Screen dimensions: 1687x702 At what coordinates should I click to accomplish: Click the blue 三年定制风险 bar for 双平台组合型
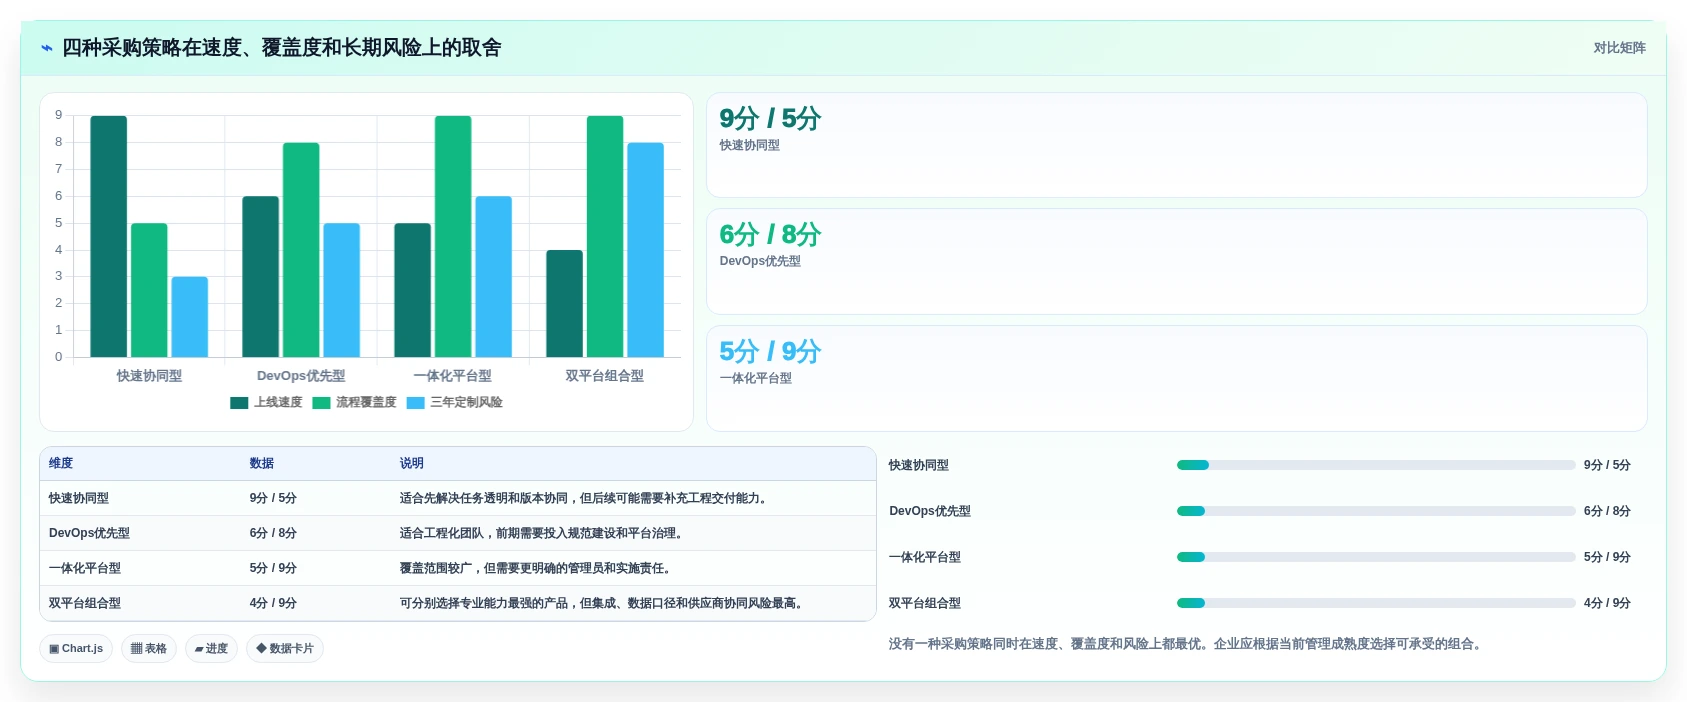(646, 250)
